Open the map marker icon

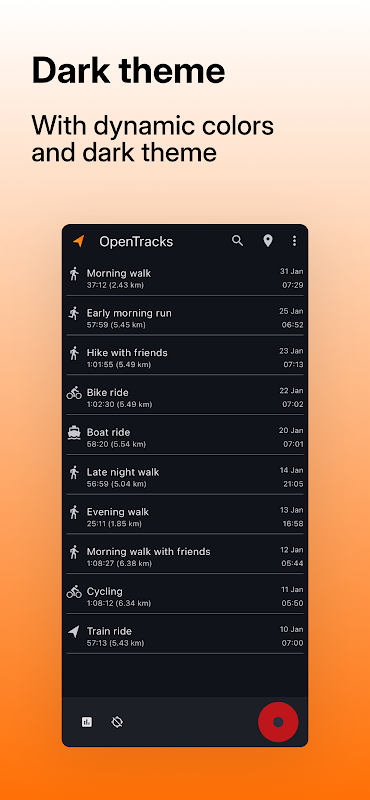267,241
